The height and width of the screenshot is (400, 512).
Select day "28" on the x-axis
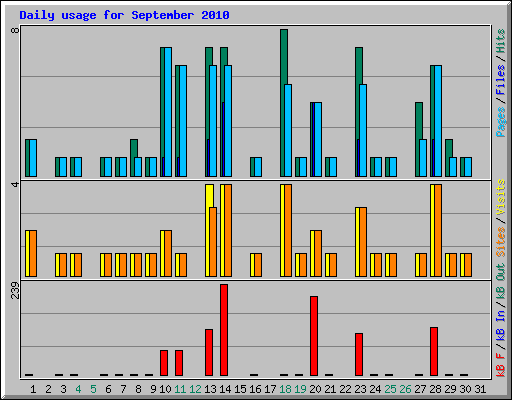(x=435, y=389)
